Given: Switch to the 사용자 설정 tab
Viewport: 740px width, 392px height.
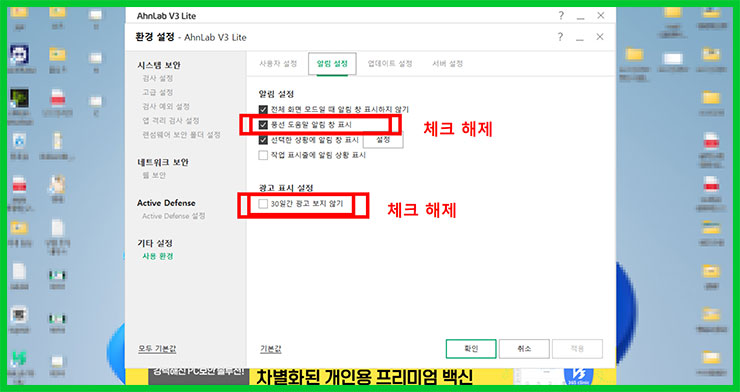Looking at the screenshot, I should pos(278,64).
